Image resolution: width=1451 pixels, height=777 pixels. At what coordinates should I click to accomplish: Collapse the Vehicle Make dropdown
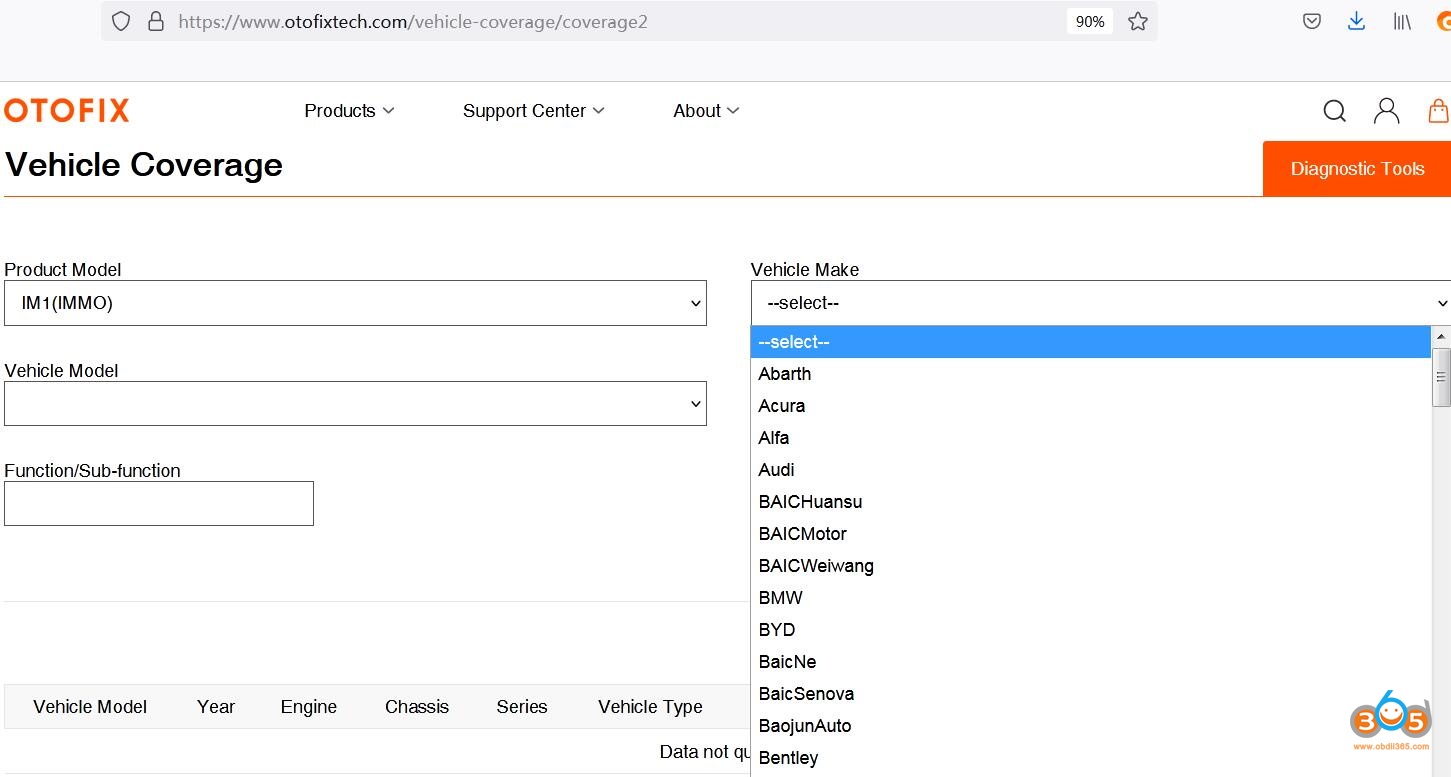click(x=1100, y=303)
